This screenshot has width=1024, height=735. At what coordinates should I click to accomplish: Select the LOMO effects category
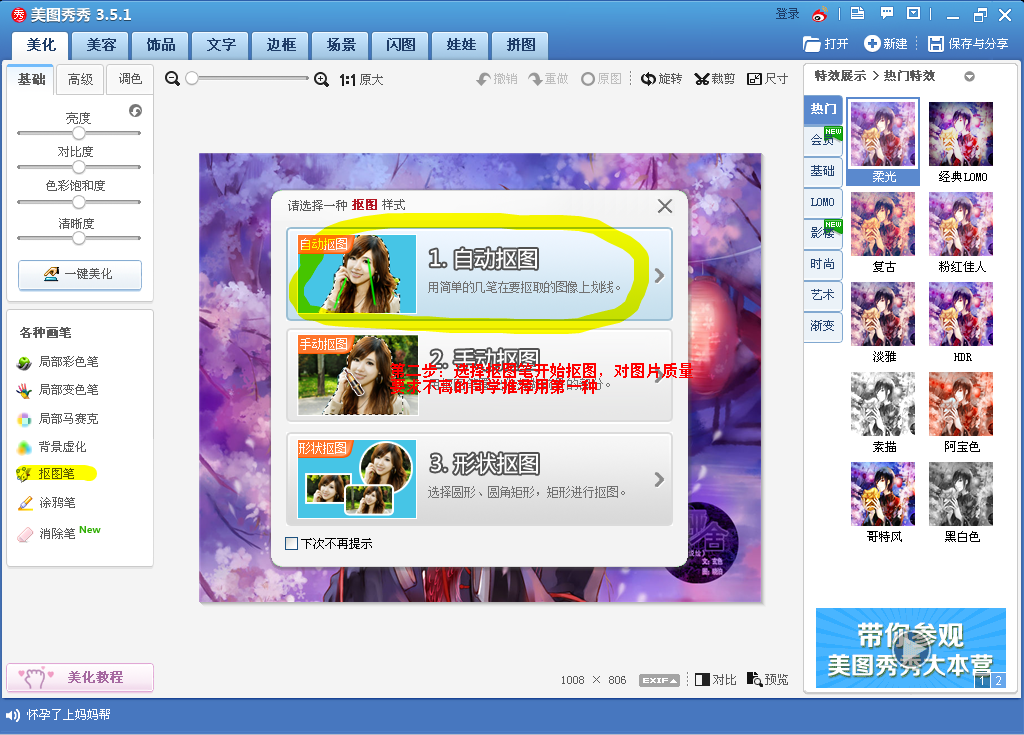click(x=824, y=202)
